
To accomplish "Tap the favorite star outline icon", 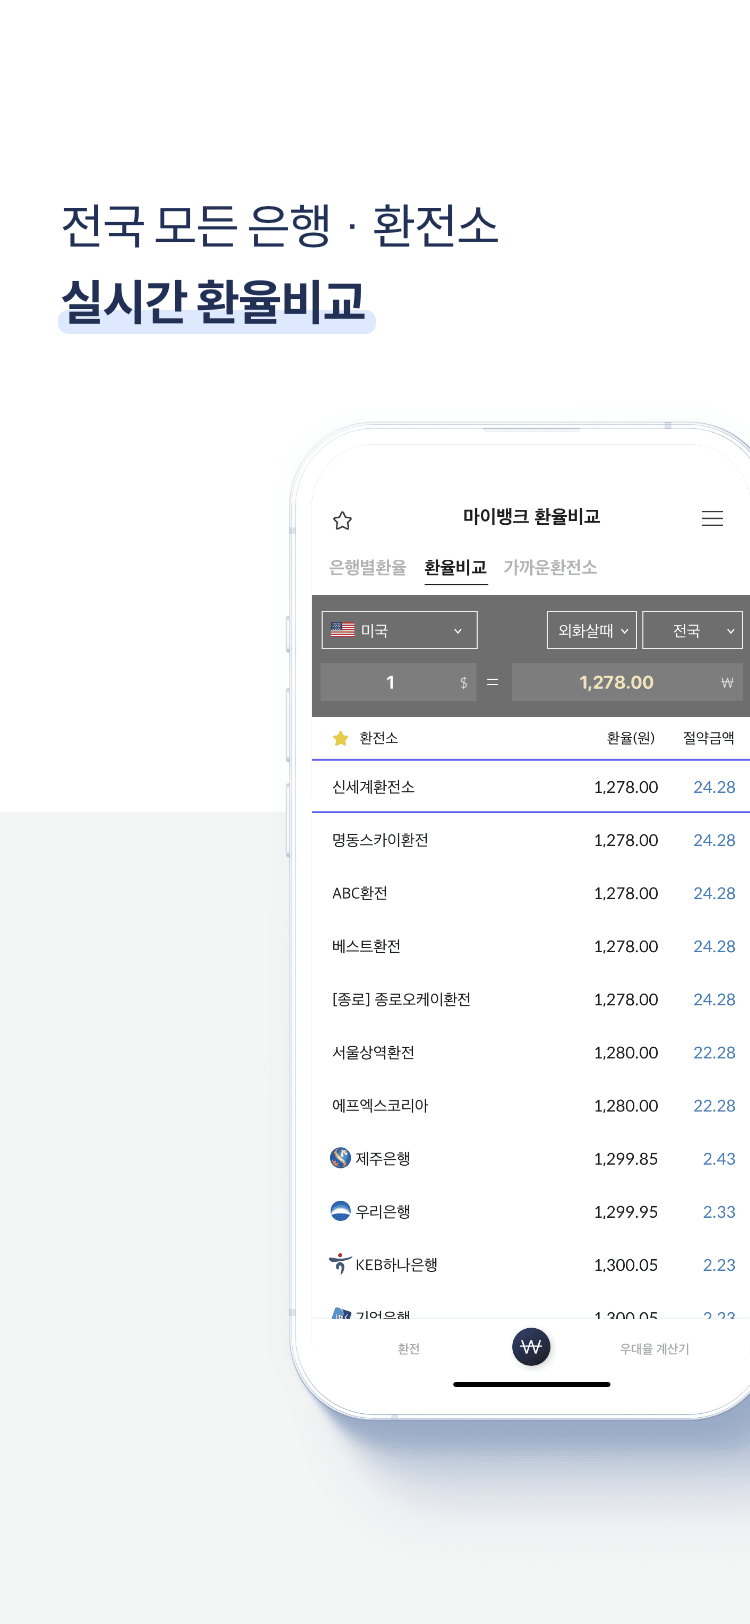I will (x=342, y=520).
